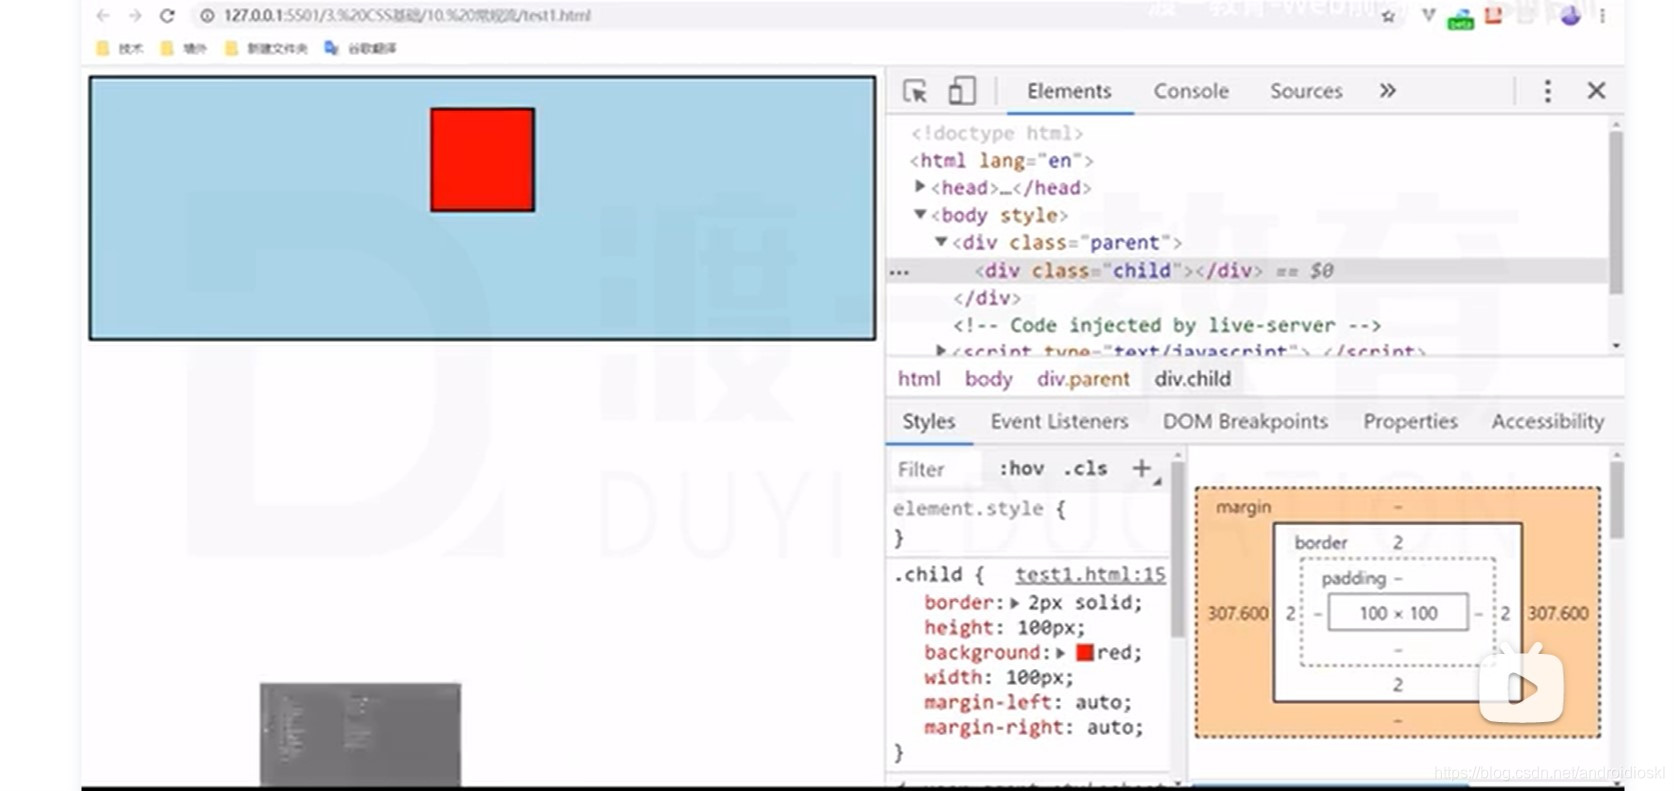Select html in the breadcrumb bar
The height and width of the screenshot is (791, 1674).
click(919, 379)
